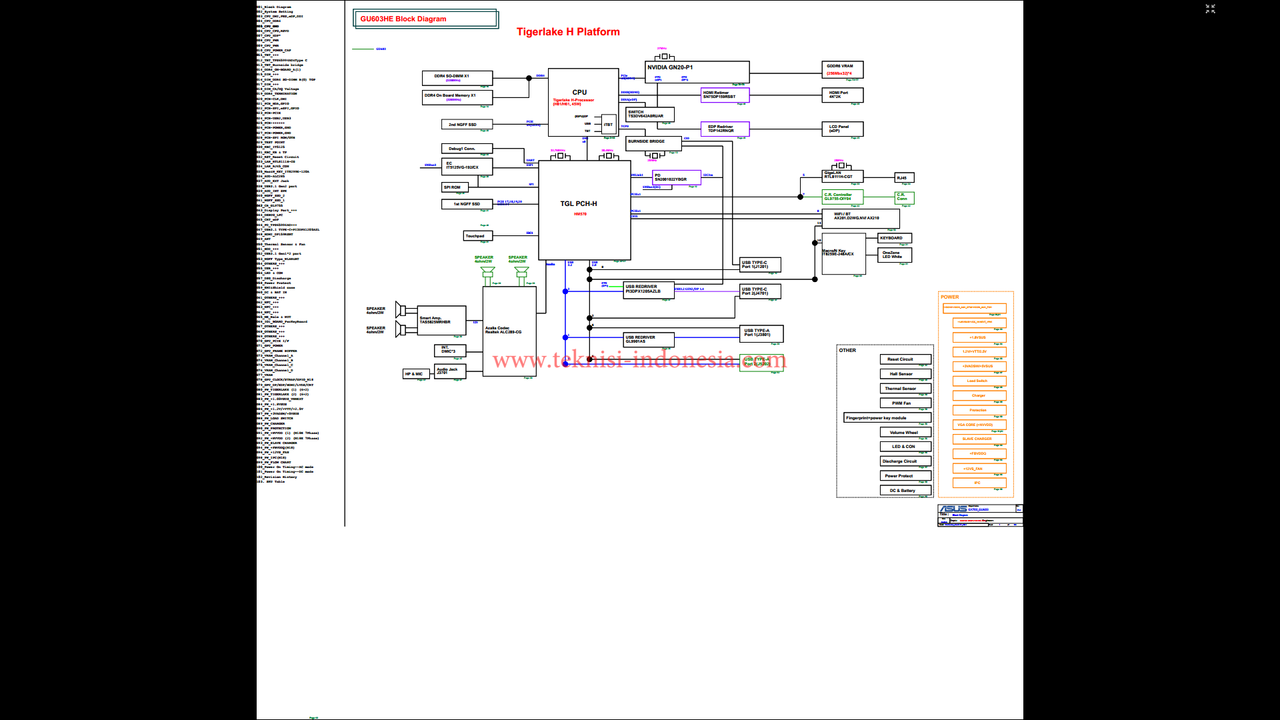This screenshot has width=1280, height=720.
Task: Click the KEYBOARD box
Action: tap(895, 238)
